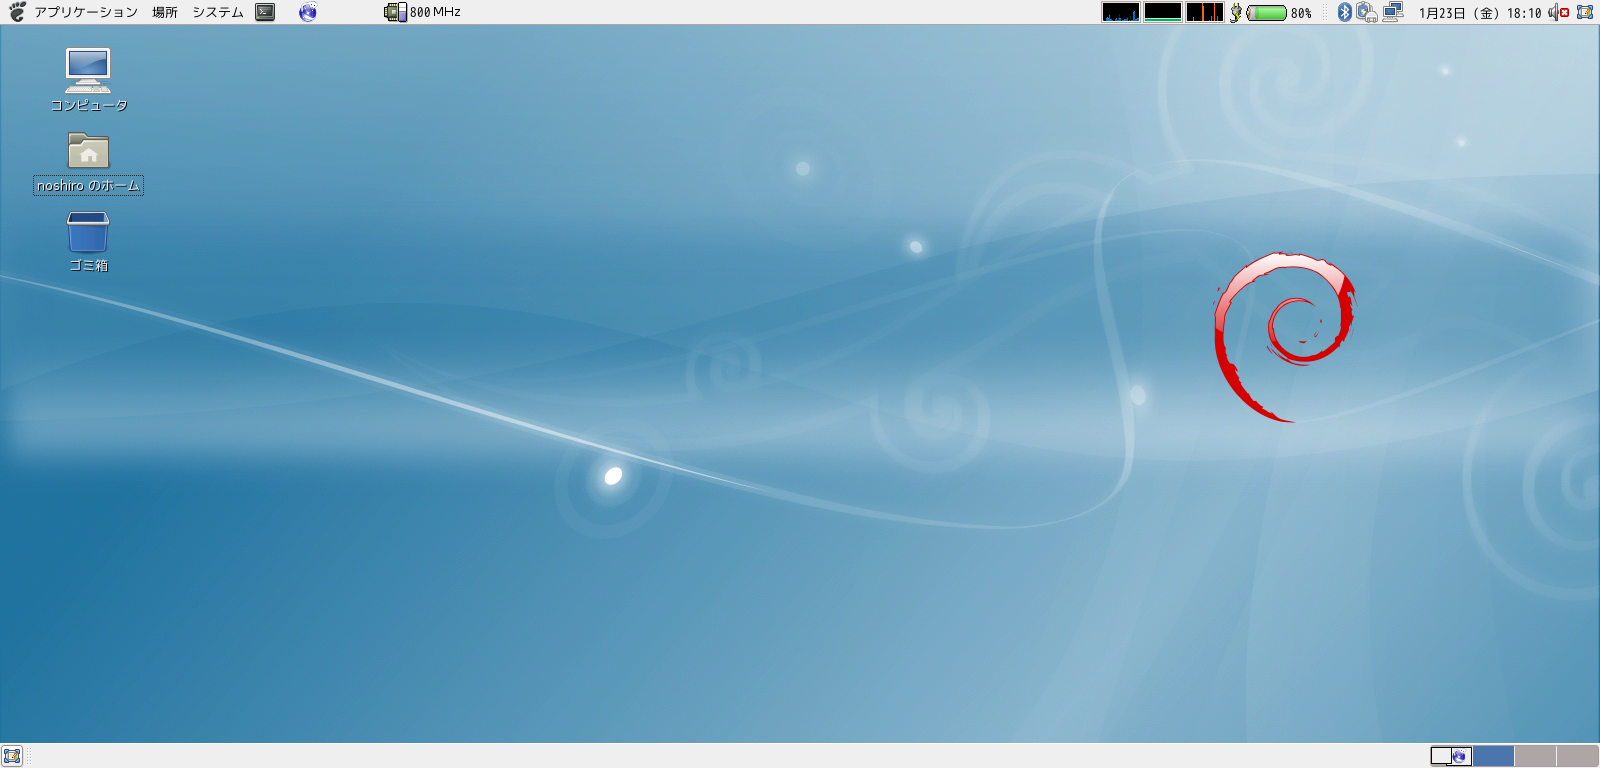
Task: Click the CPU frequency chip icon
Action: pyautogui.click(x=395, y=12)
